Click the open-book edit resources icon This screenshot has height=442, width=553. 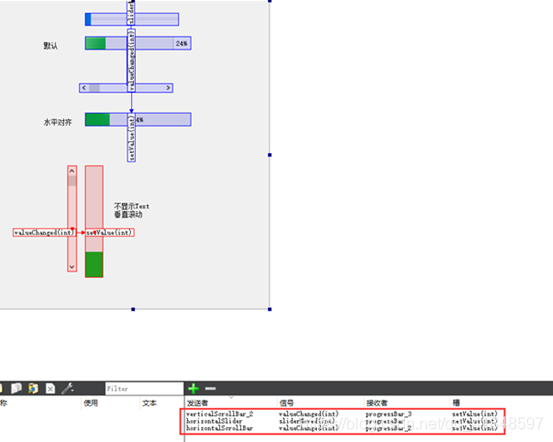click(16, 388)
